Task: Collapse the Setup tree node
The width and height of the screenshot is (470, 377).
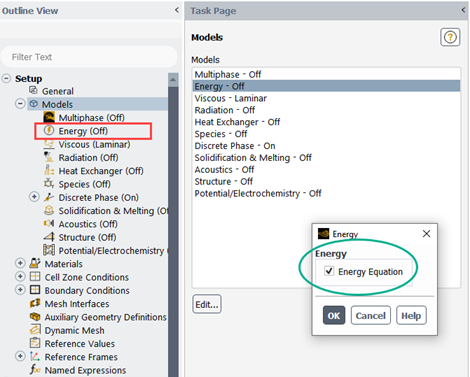Action: click(6, 78)
